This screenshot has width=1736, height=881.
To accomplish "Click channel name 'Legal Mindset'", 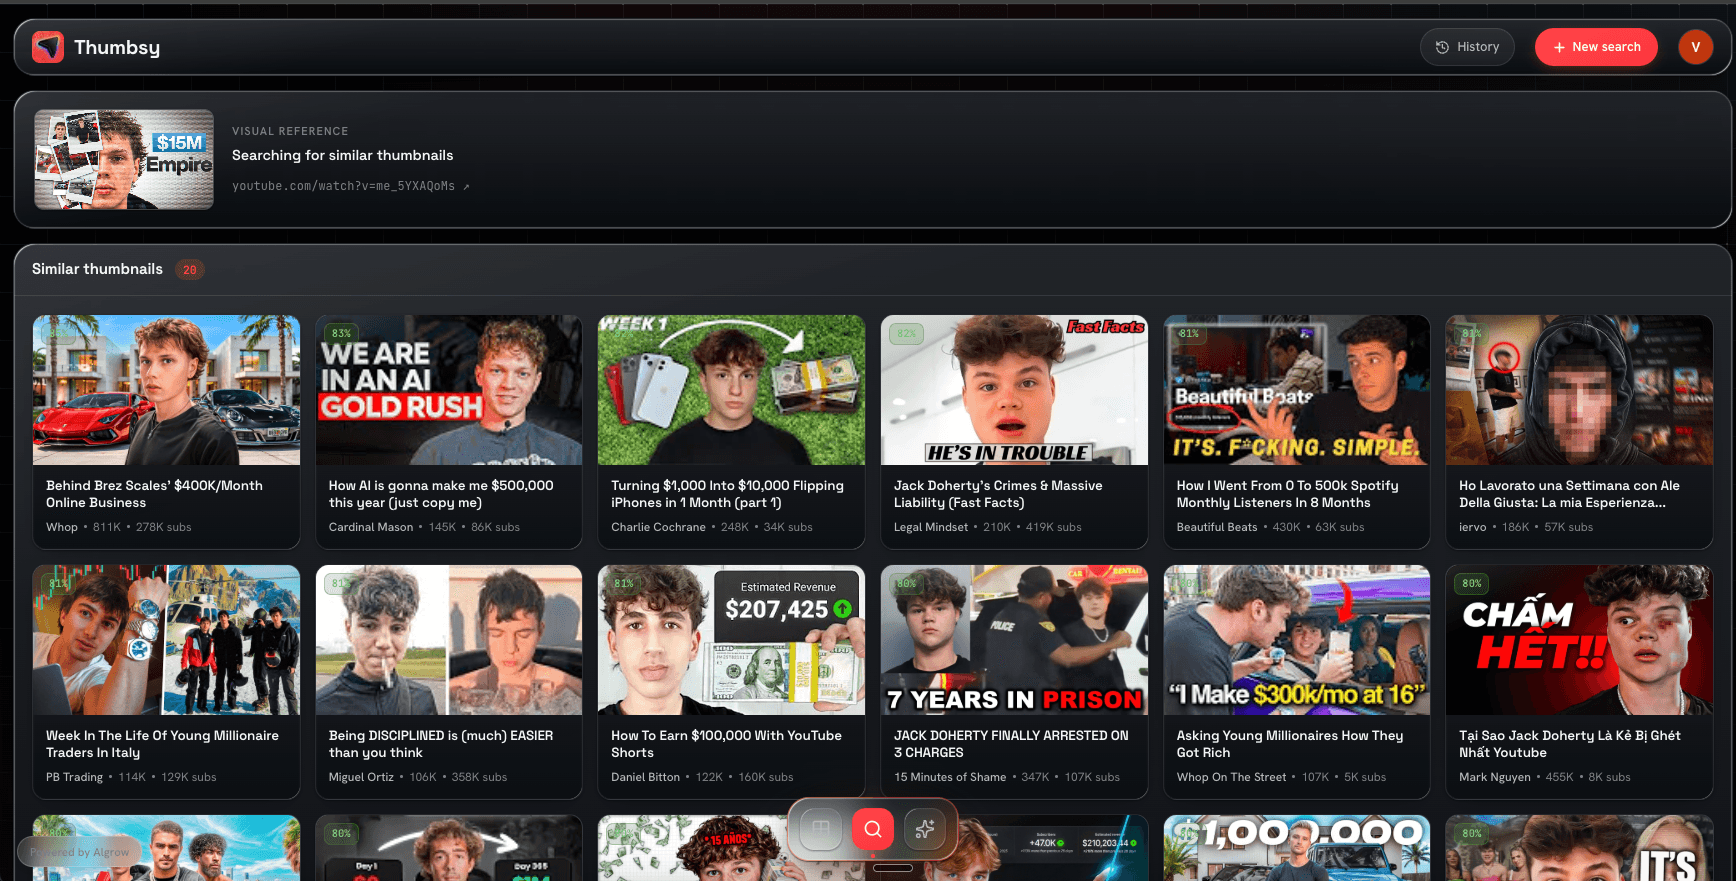I will [931, 527].
